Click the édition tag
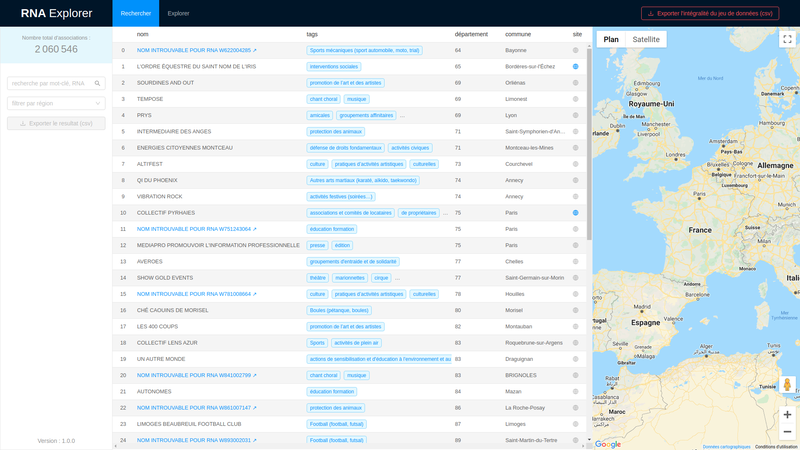The image size is (800, 450). pyautogui.click(x=342, y=245)
